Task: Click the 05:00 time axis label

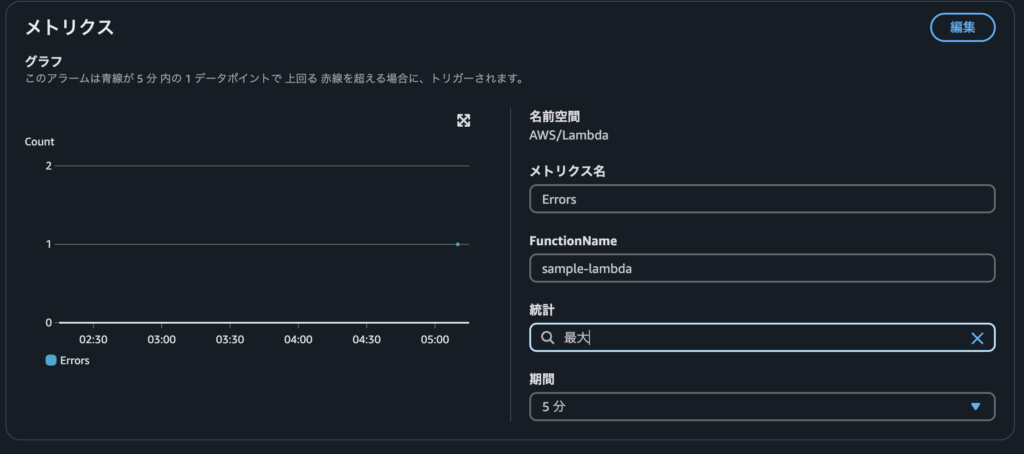Action: click(435, 340)
